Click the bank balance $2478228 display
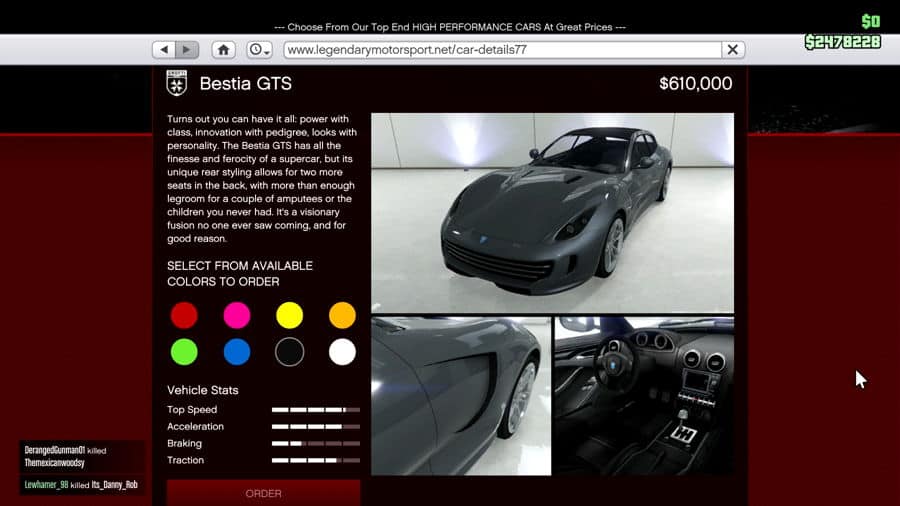 pyautogui.click(x=842, y=42)
